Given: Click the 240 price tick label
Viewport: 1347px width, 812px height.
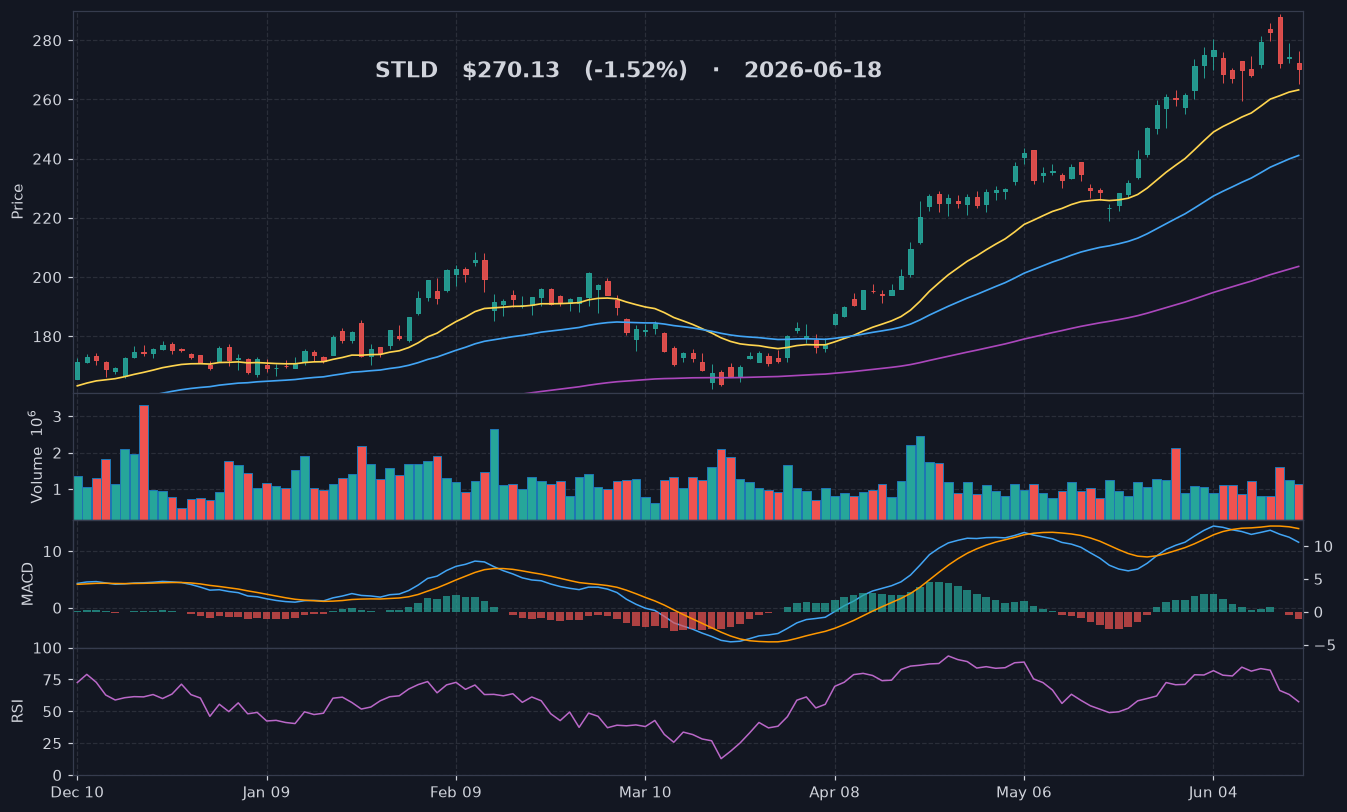Looking at the screenshot, I should point(50,160).
